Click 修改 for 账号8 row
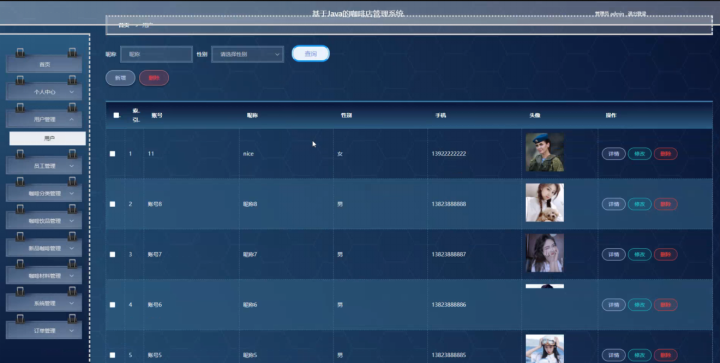720x363 pixels. [640, 204]
